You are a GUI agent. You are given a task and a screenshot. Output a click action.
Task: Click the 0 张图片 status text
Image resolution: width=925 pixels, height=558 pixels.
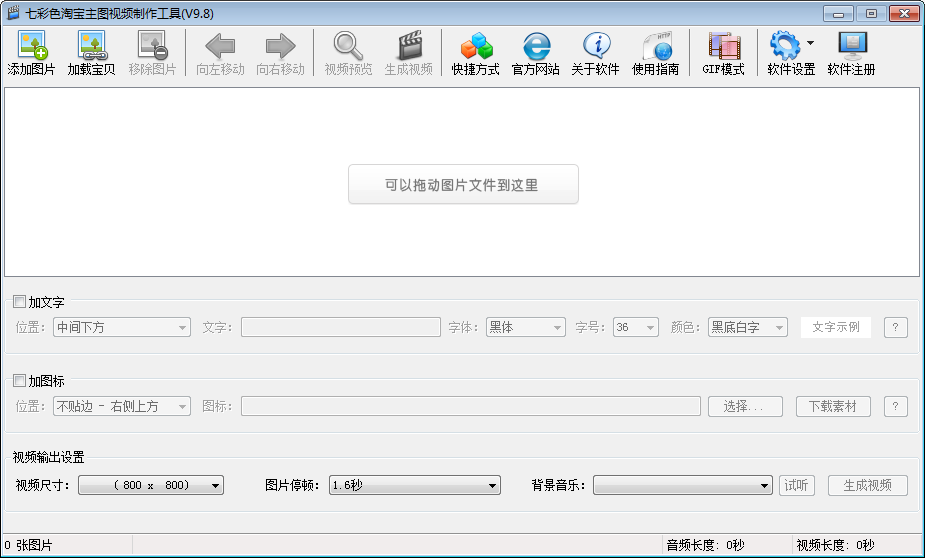pyautogui.click(x=28, y=545)
